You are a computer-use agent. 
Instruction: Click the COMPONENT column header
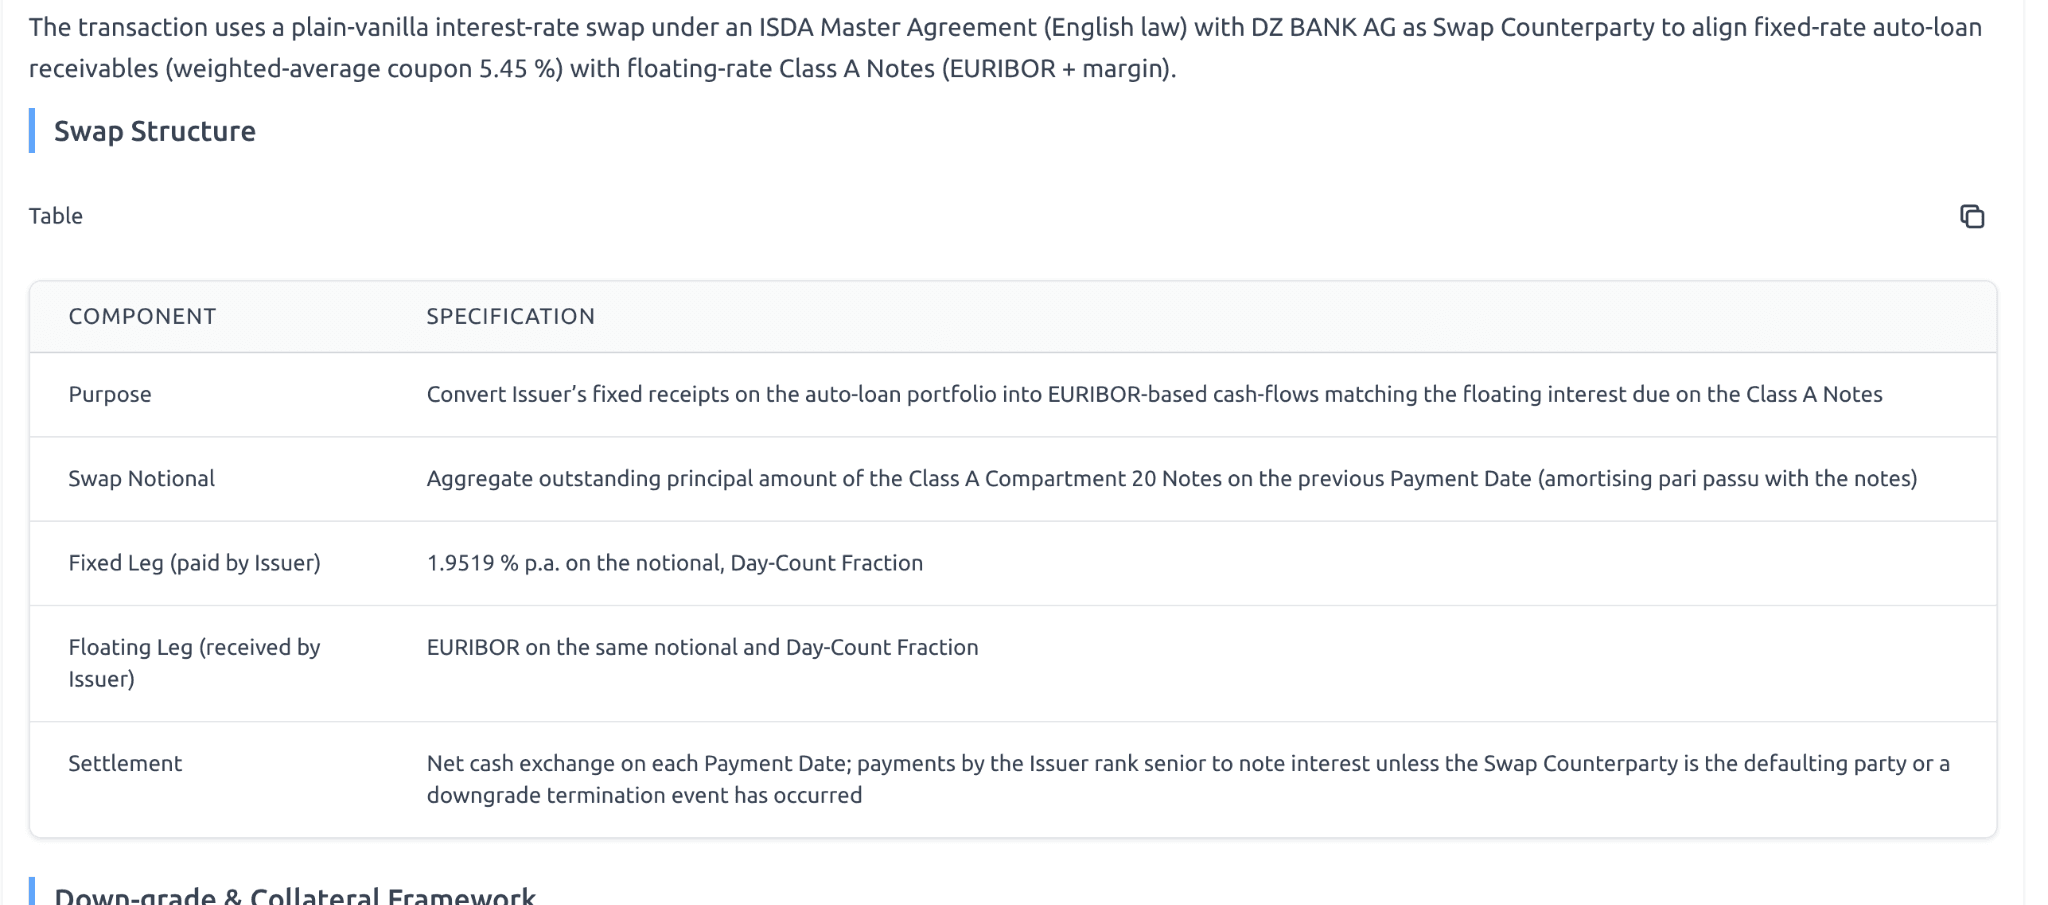[x=142, y=316]
